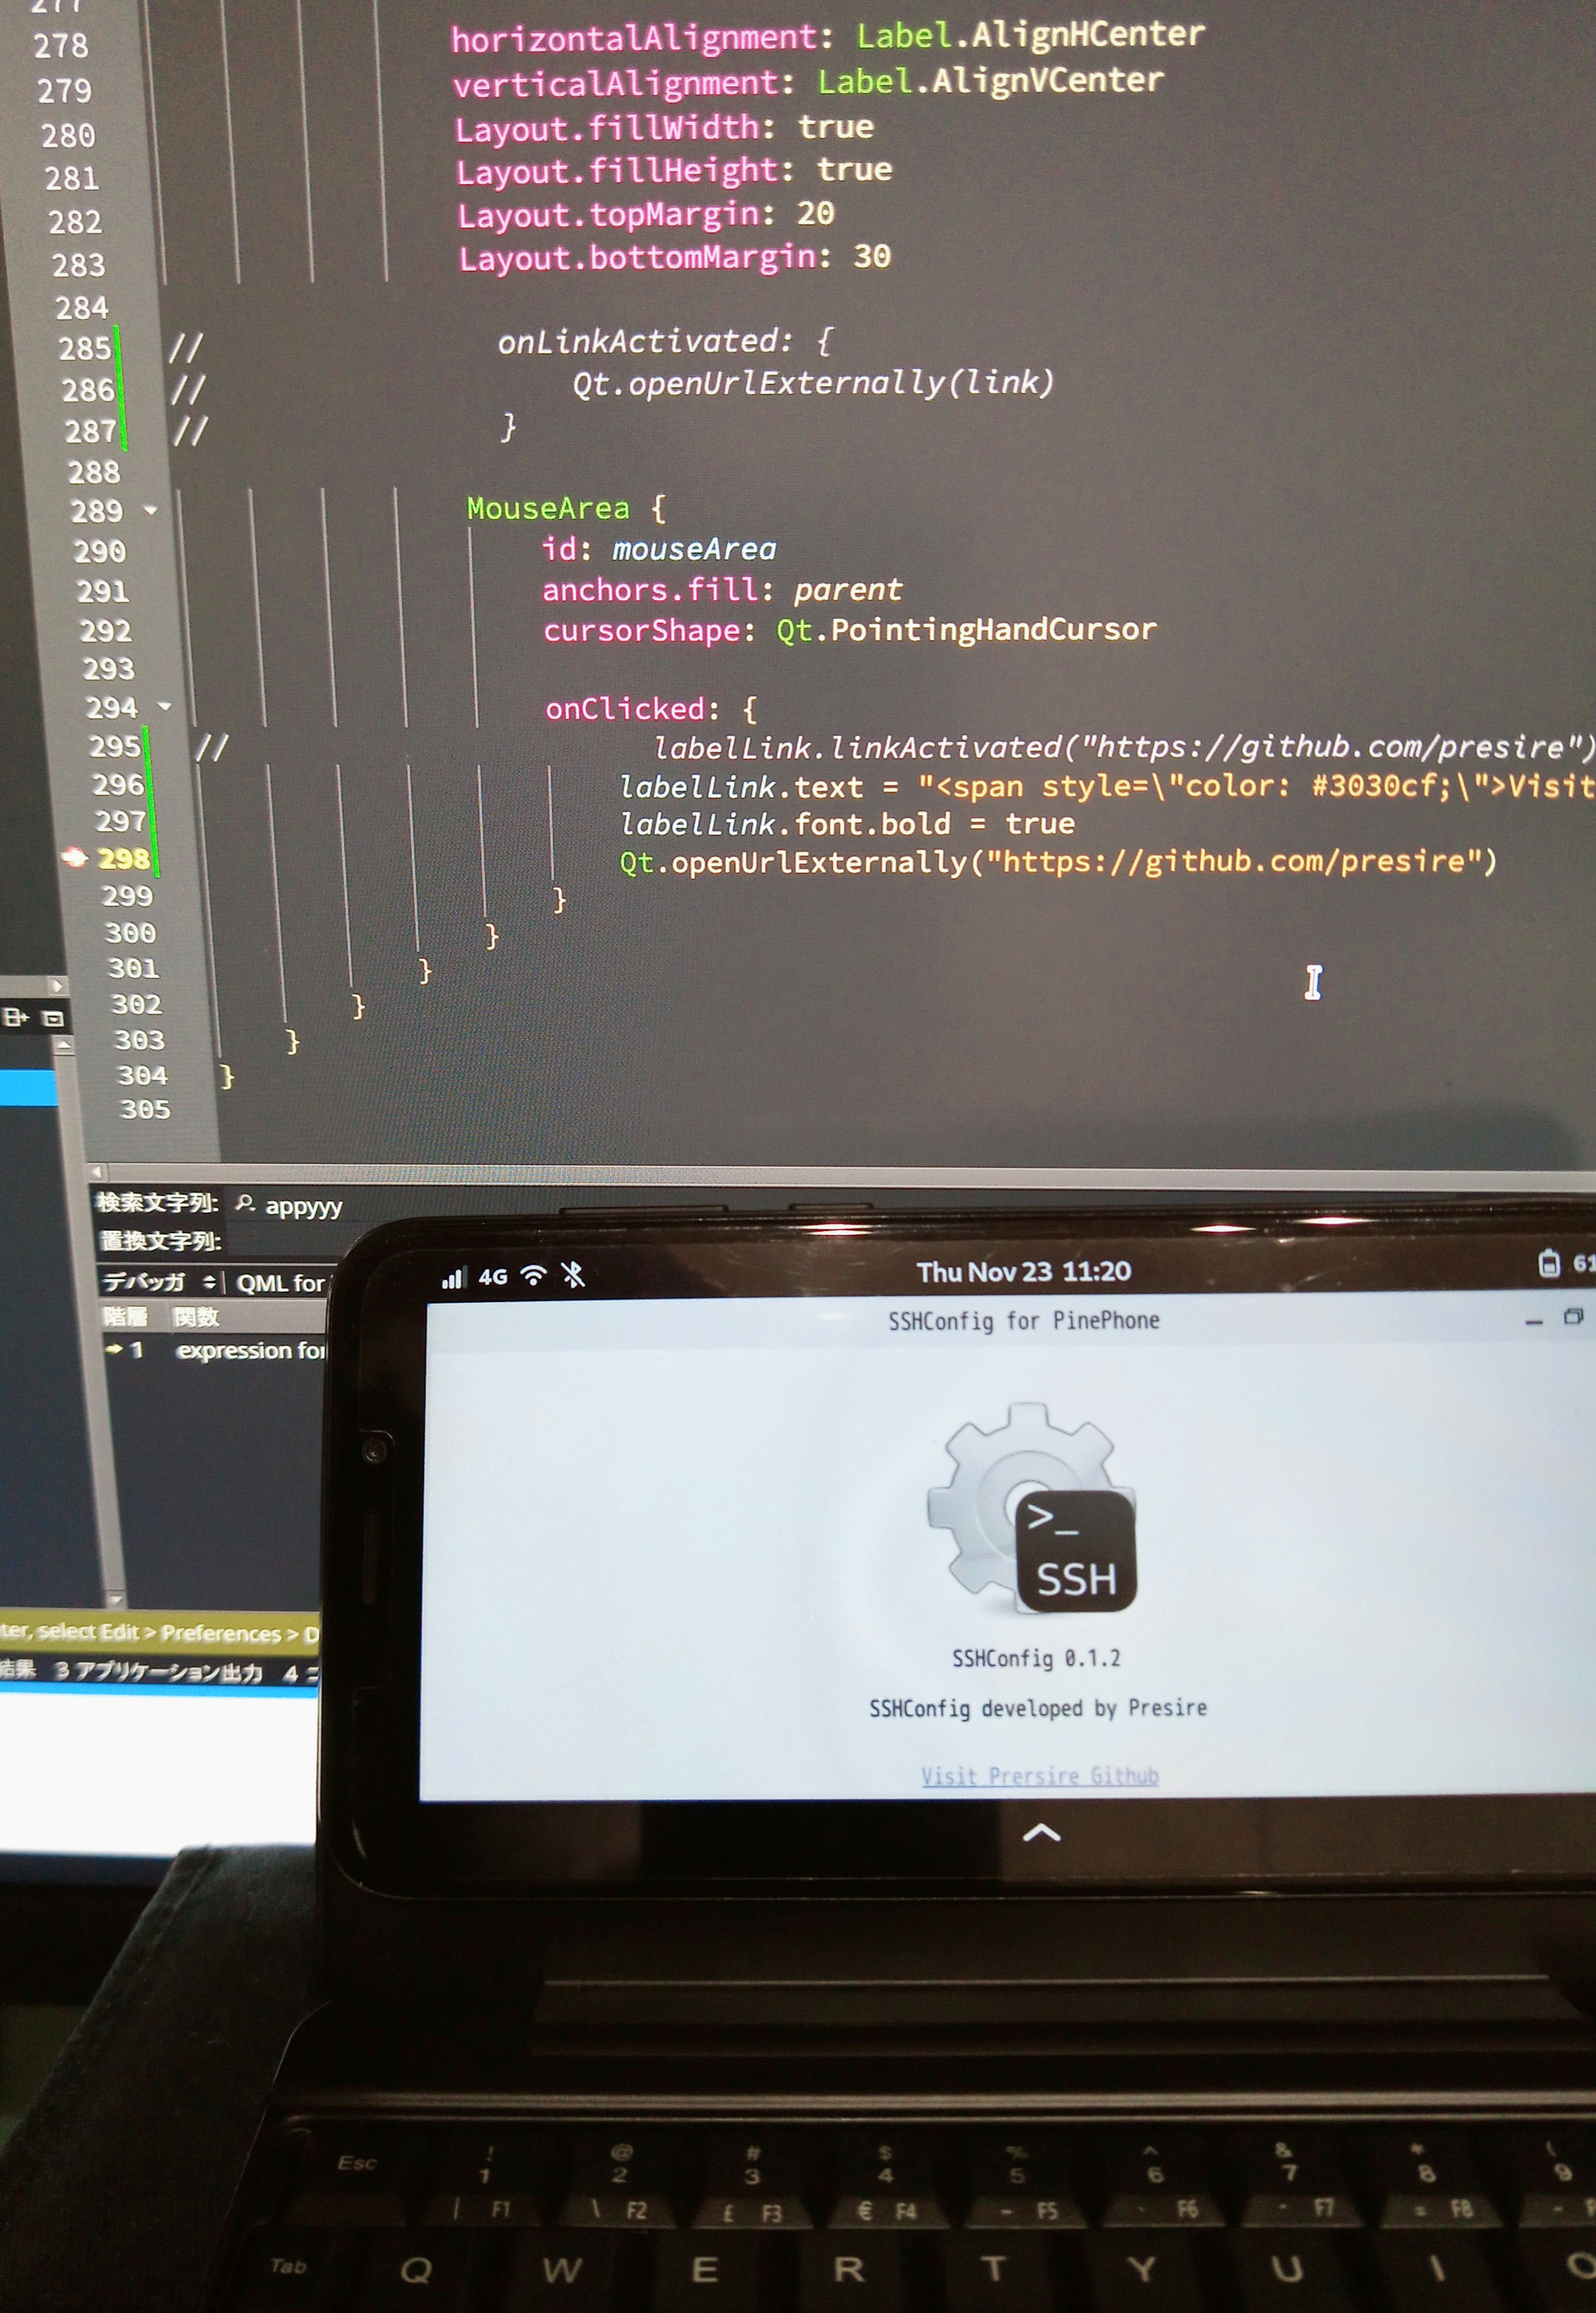Click the commented slashes on line 295
This screenshot has width=1596, height=2313.
coord(211,746)
